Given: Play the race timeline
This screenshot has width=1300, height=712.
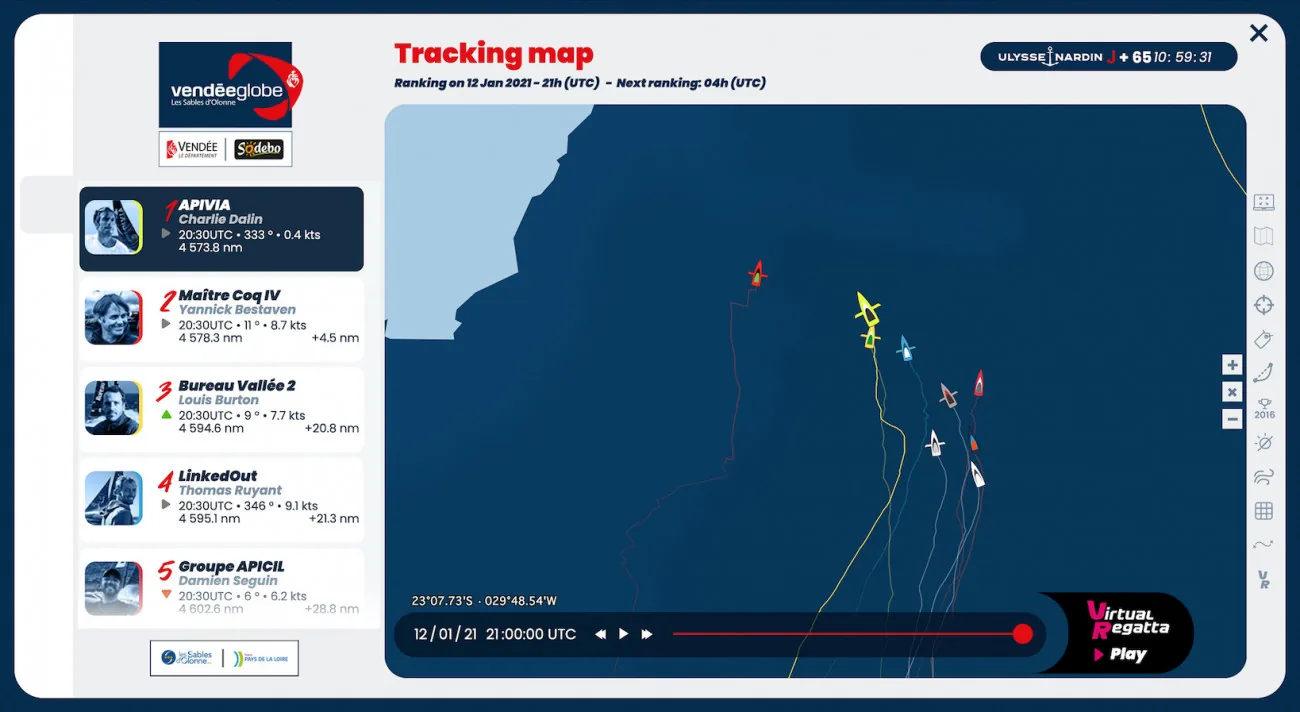Looking at the screenshot, I should (x=623, y=634).
